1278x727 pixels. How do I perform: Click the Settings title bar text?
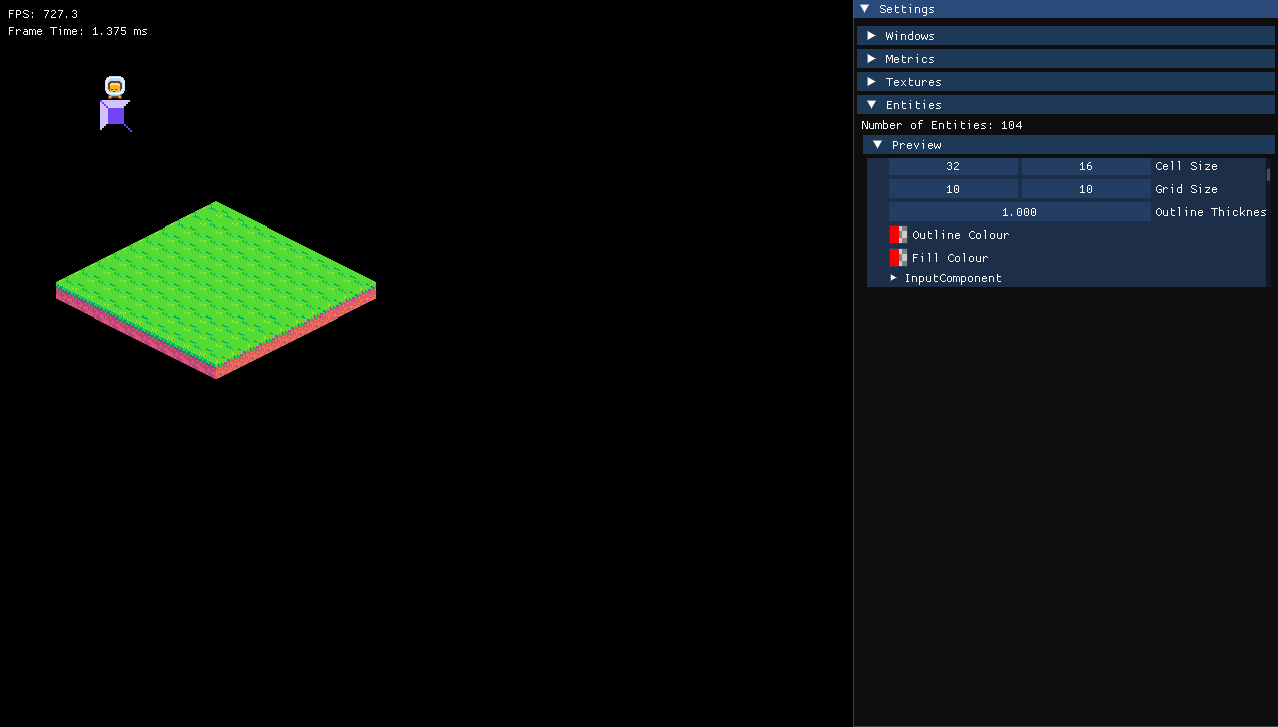[x=907, y=9]
